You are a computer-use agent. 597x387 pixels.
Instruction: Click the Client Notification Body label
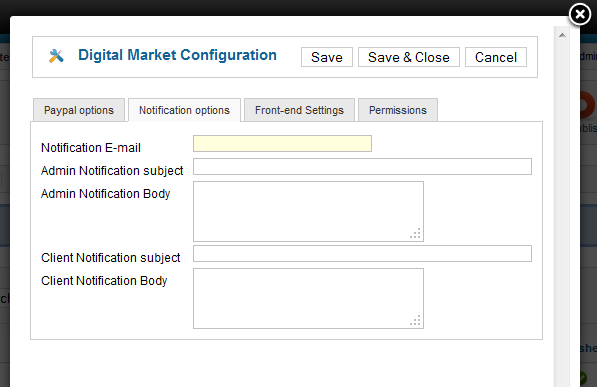coord(104,281)
